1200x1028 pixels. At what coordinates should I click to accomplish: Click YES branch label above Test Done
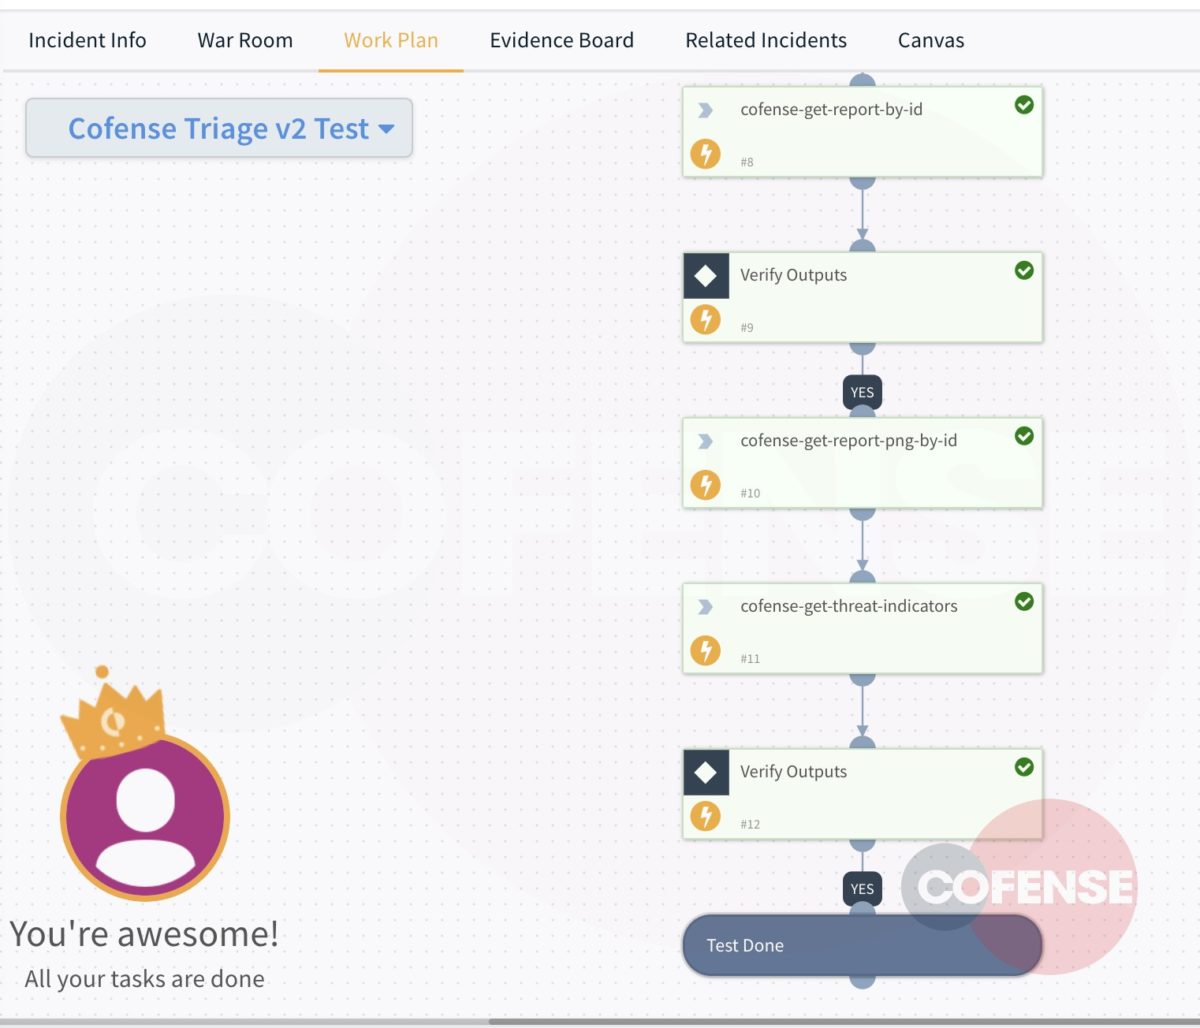[862, 889]
